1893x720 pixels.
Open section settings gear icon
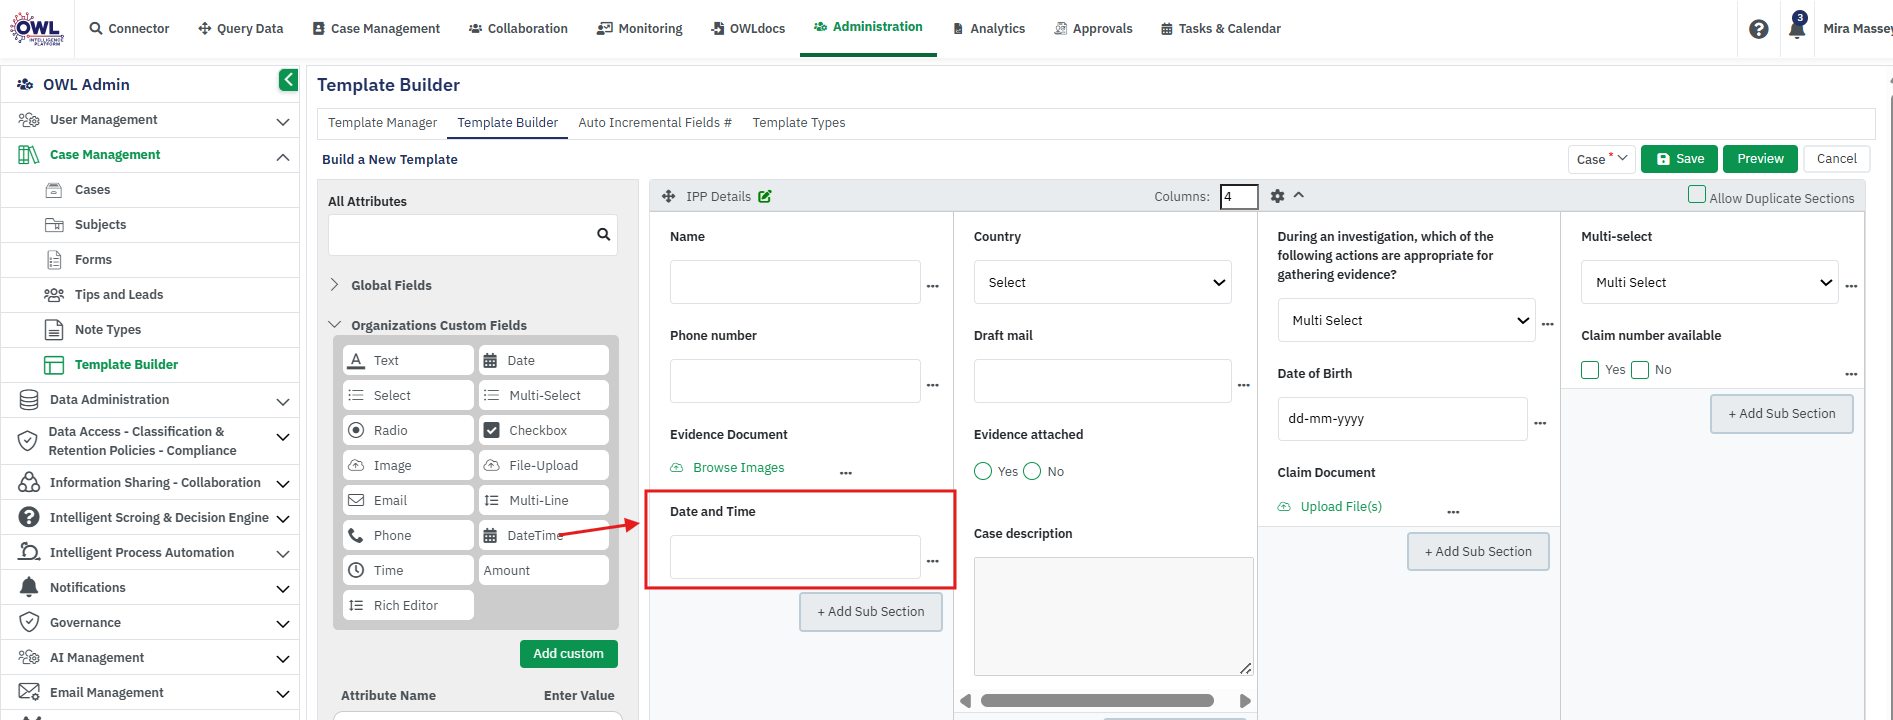click(x=1277, y=196)
